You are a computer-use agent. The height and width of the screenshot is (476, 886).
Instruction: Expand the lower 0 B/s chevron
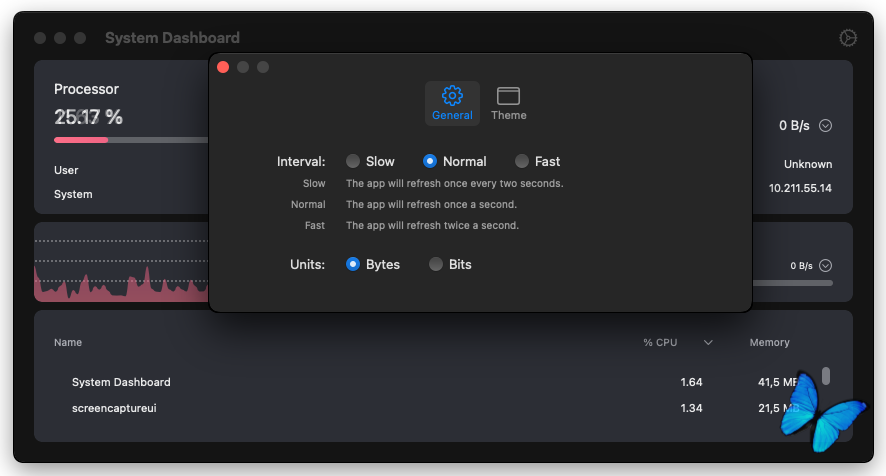click(825, 266)
